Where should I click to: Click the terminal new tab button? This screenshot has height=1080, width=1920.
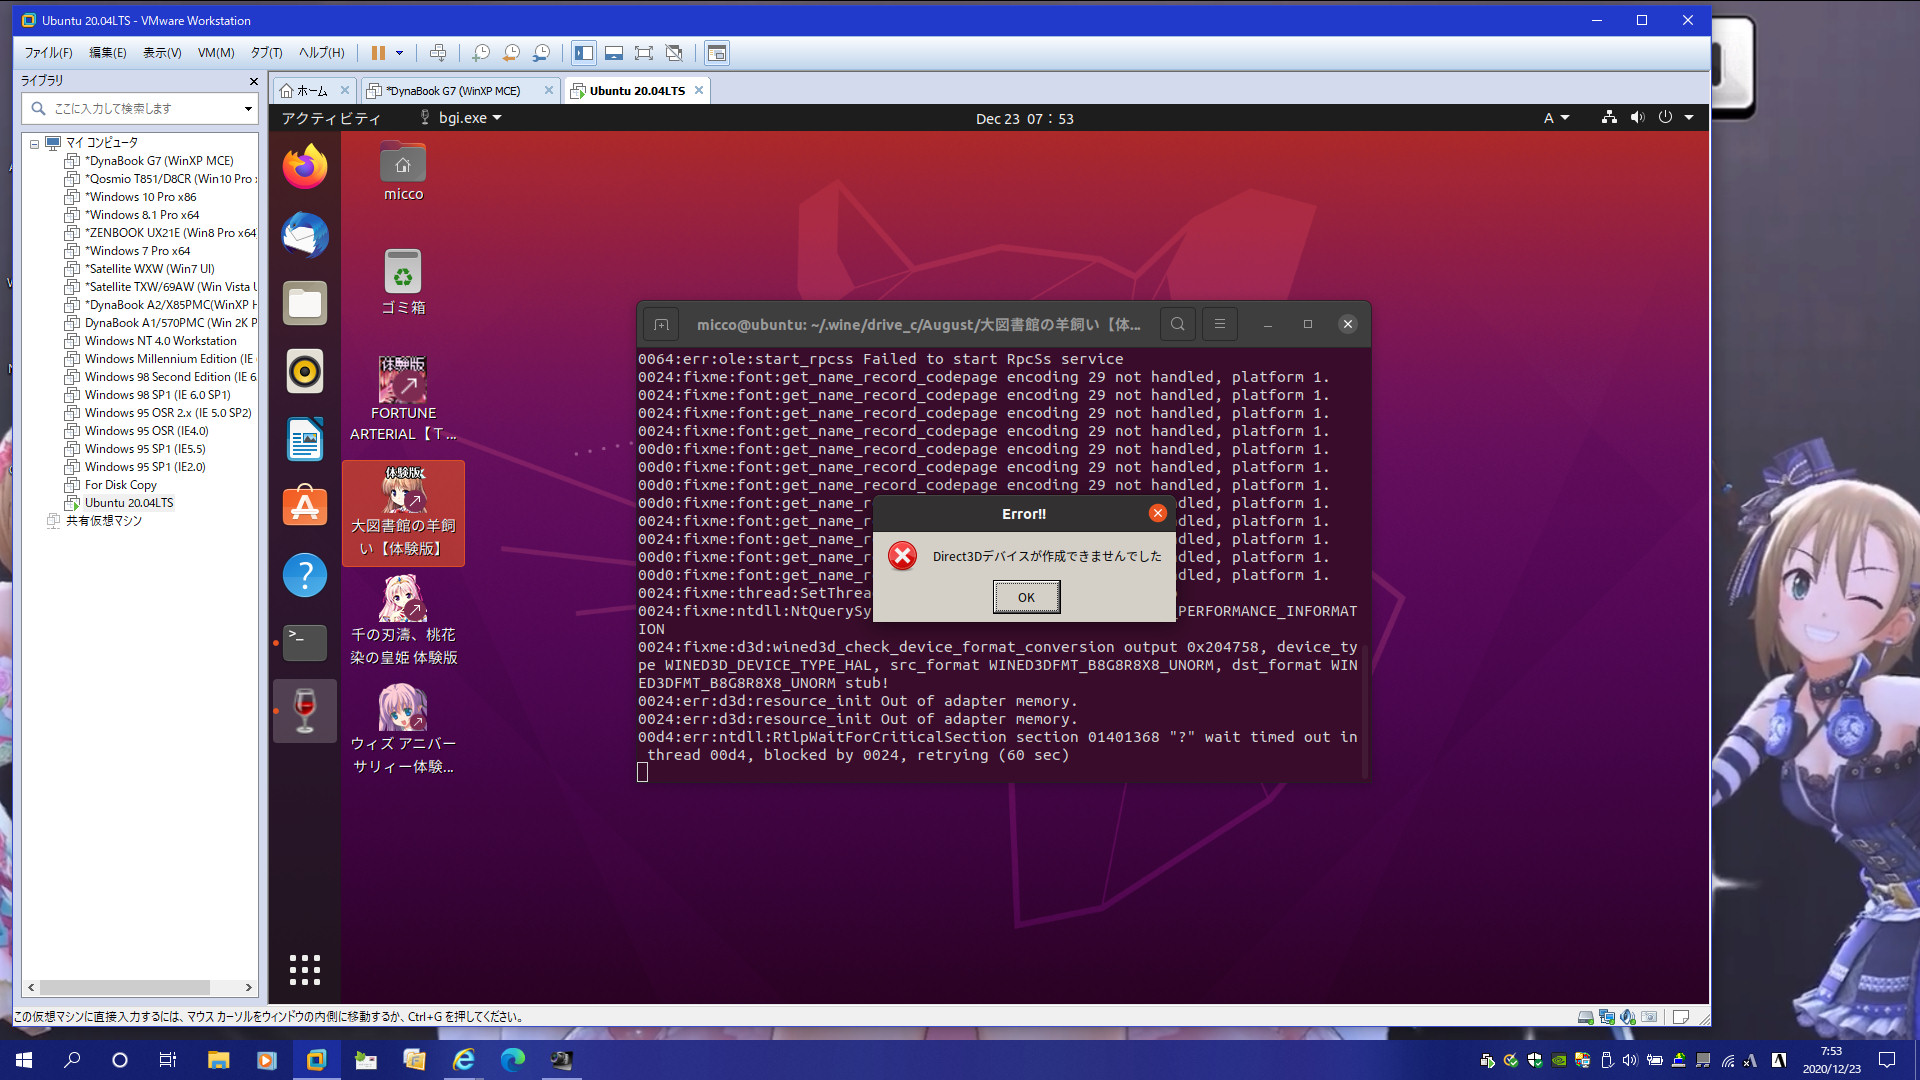coord(661,324)
